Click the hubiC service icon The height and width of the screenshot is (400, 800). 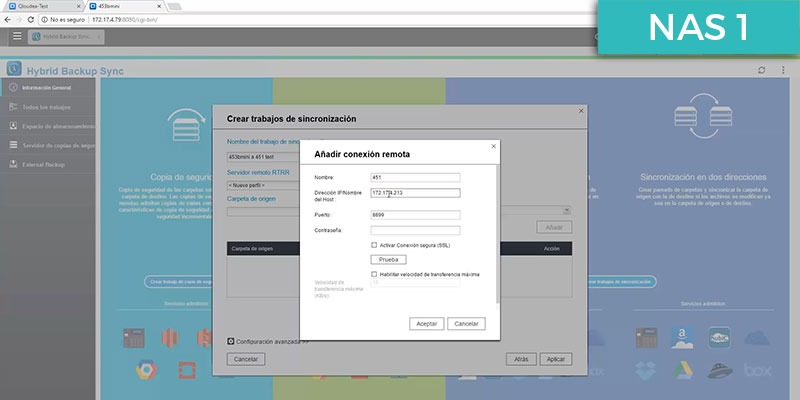point(719,338)
